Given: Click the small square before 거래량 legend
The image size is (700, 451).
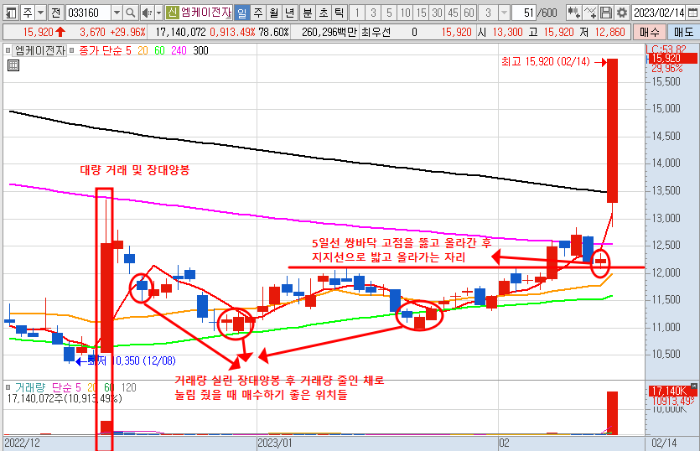Looking at the screenshot, I should coord(8,387).
